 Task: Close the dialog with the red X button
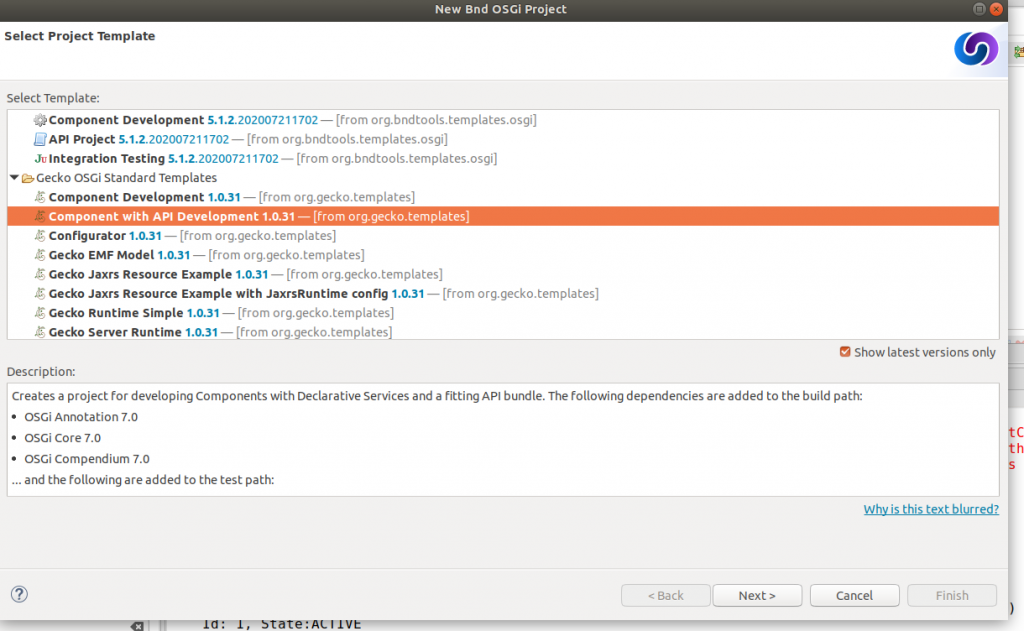tap(996, 8)
